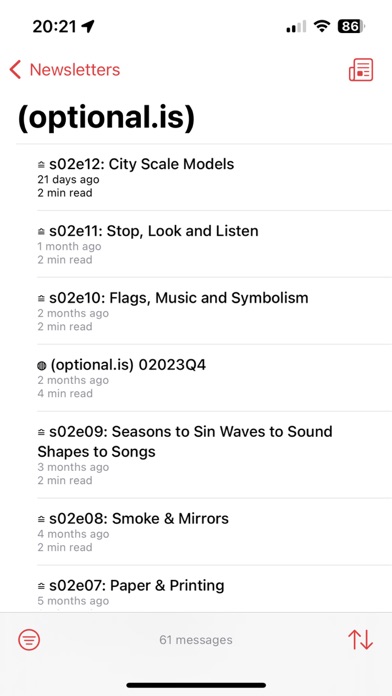This screenshot has height=696, width=392.
Task: Tap the small icon beside s02e08
Action: coord(41,519)
